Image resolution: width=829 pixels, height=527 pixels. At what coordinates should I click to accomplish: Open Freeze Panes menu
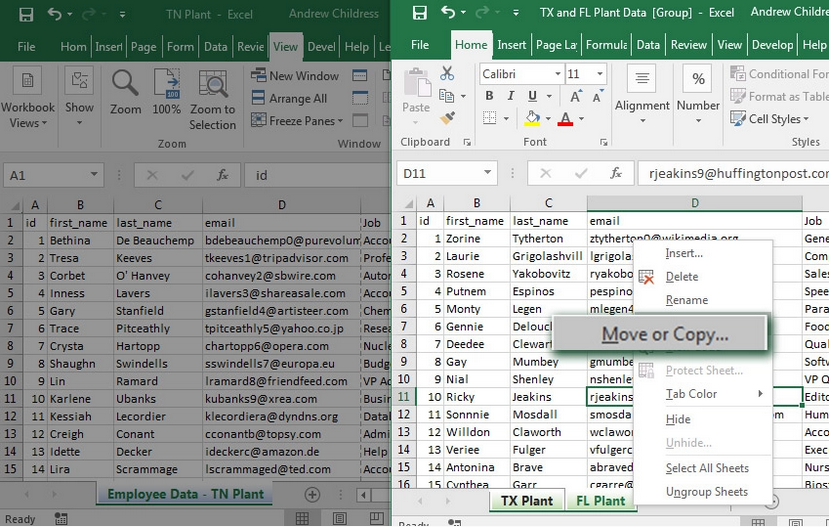[297, 121]
